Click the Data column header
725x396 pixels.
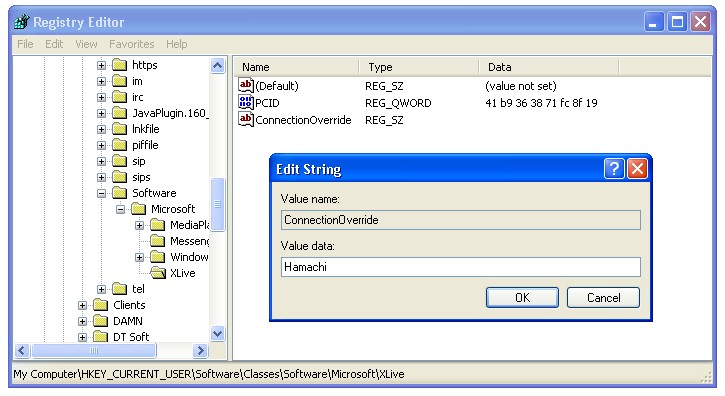[549, 67]
